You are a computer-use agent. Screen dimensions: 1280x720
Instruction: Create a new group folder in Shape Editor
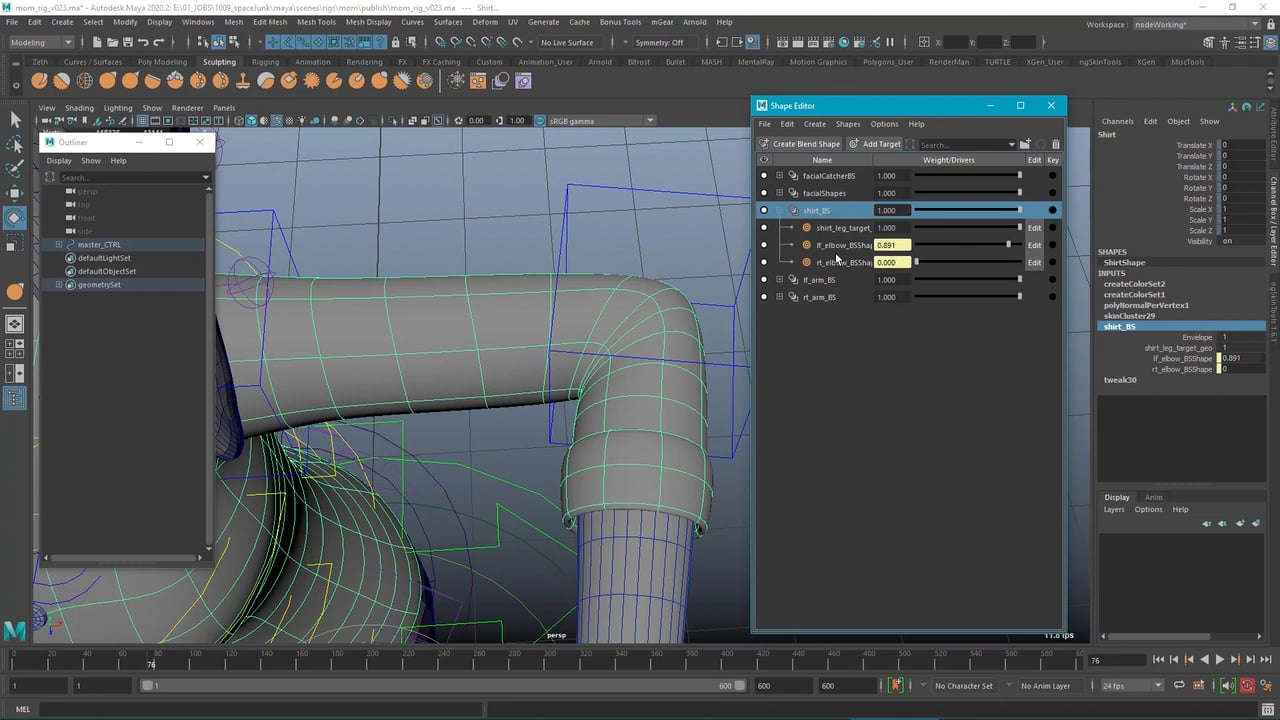click(1025, 144)
